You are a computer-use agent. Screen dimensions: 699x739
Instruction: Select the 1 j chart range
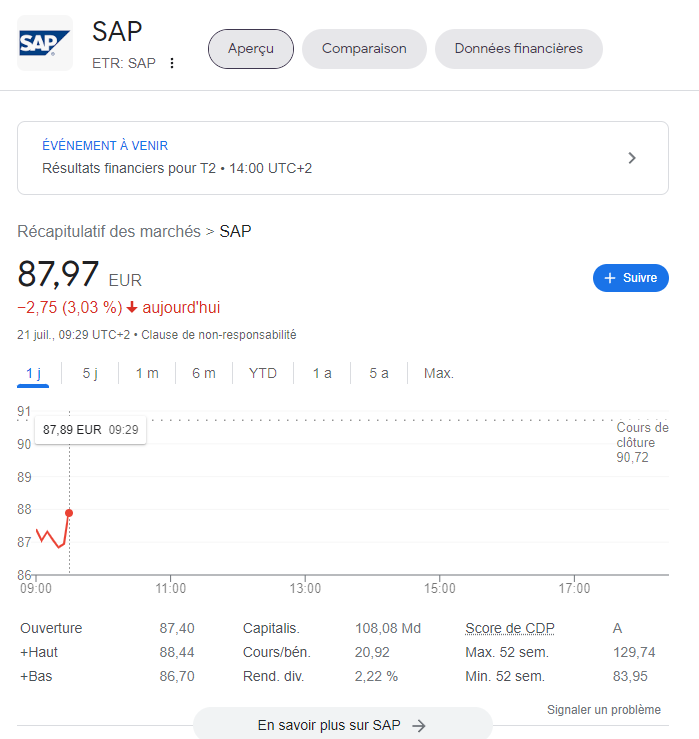[x=33, y=373]
